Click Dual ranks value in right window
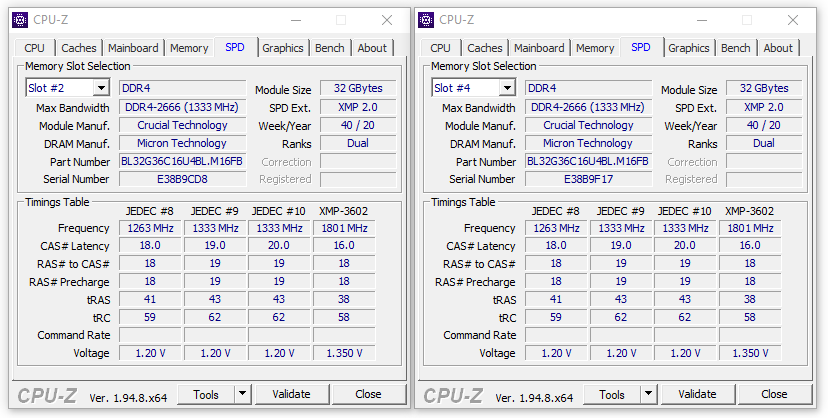Screen dimensions: 828x418 point(764,143)
